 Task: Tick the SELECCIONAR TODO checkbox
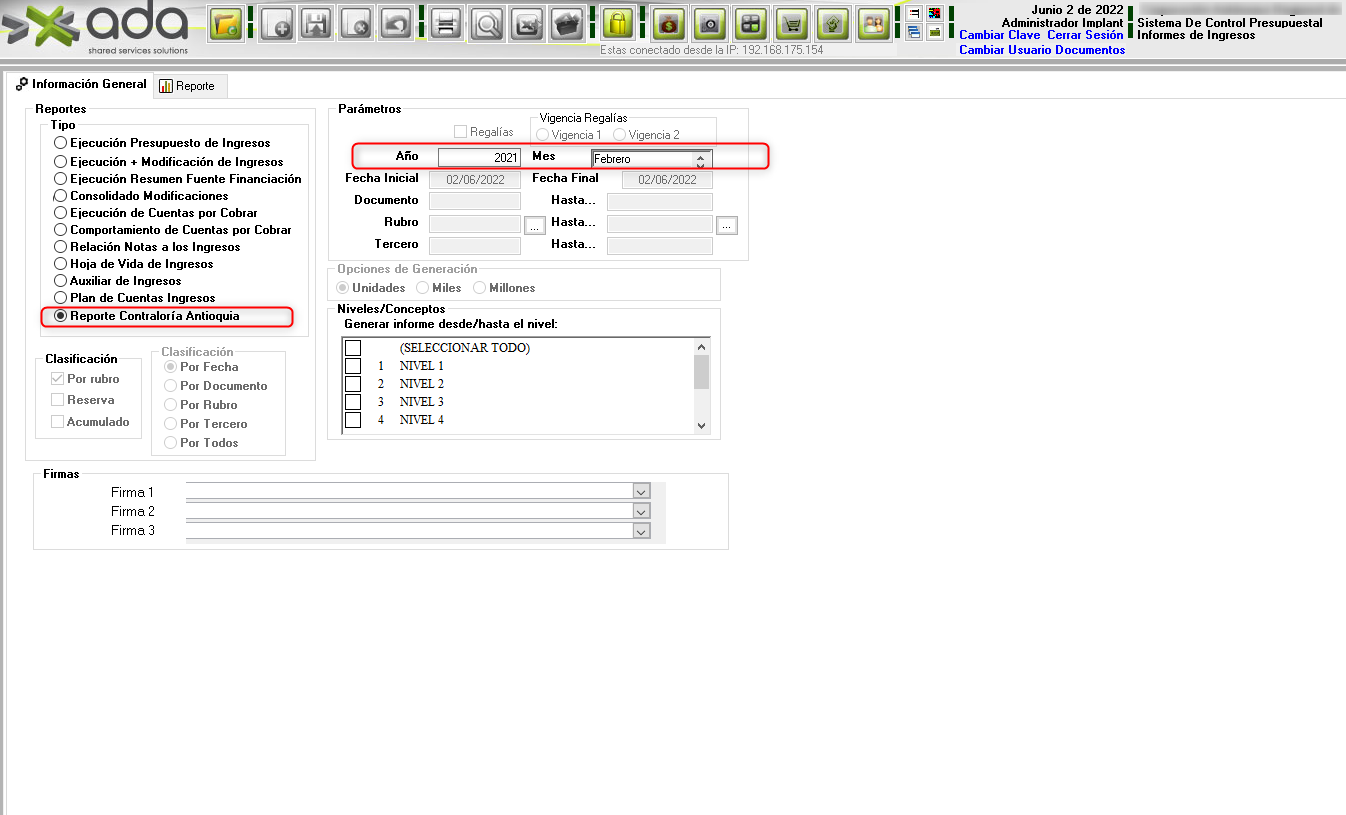tap(353, 348)
